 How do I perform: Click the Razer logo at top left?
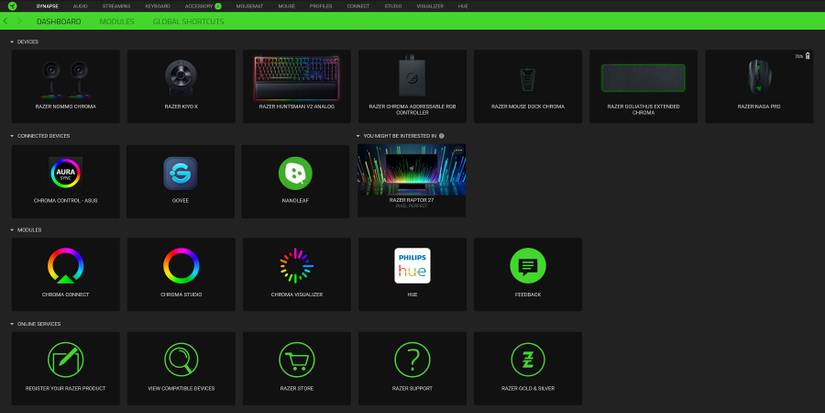pos(12,6)
